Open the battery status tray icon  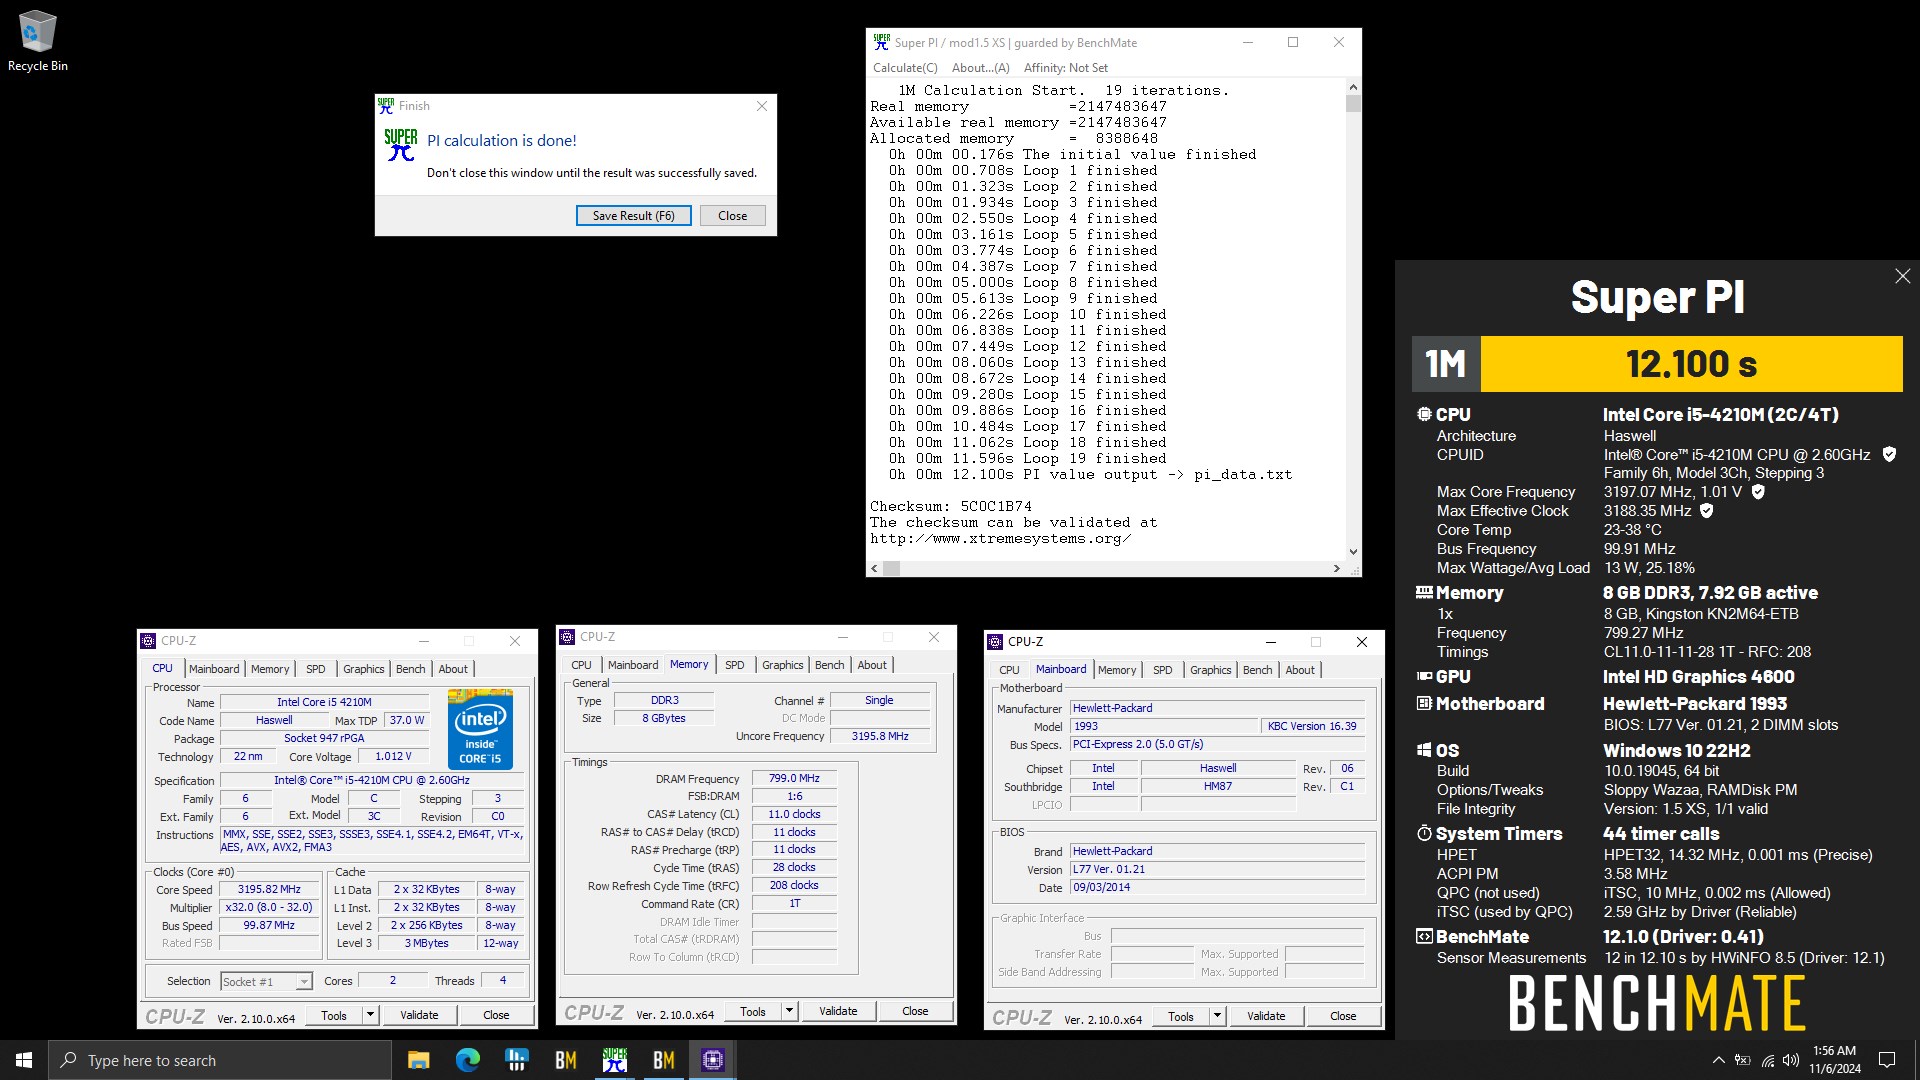1742,1060
